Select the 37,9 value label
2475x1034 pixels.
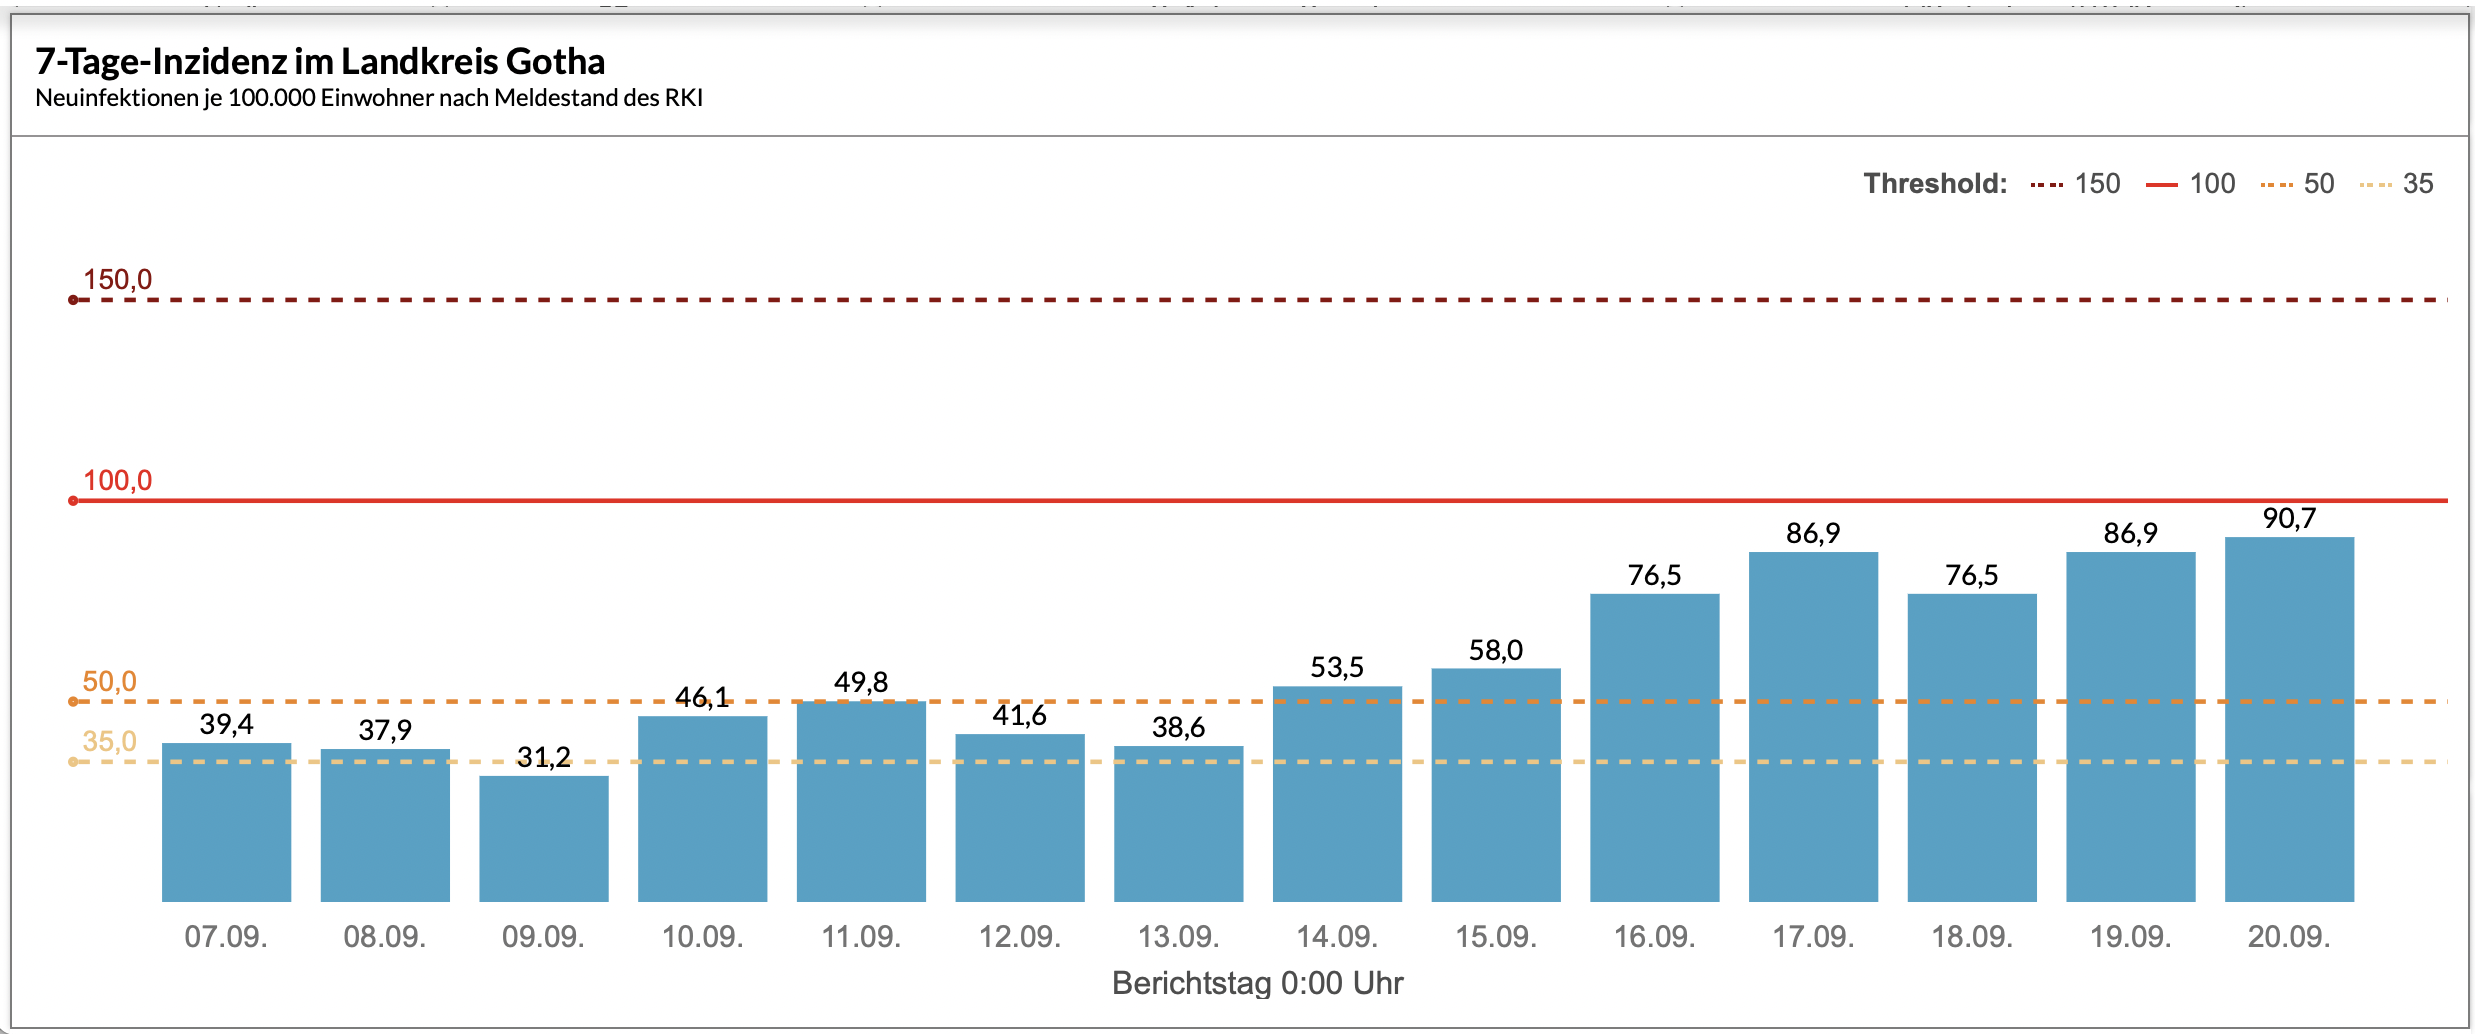tap(385, 730)
